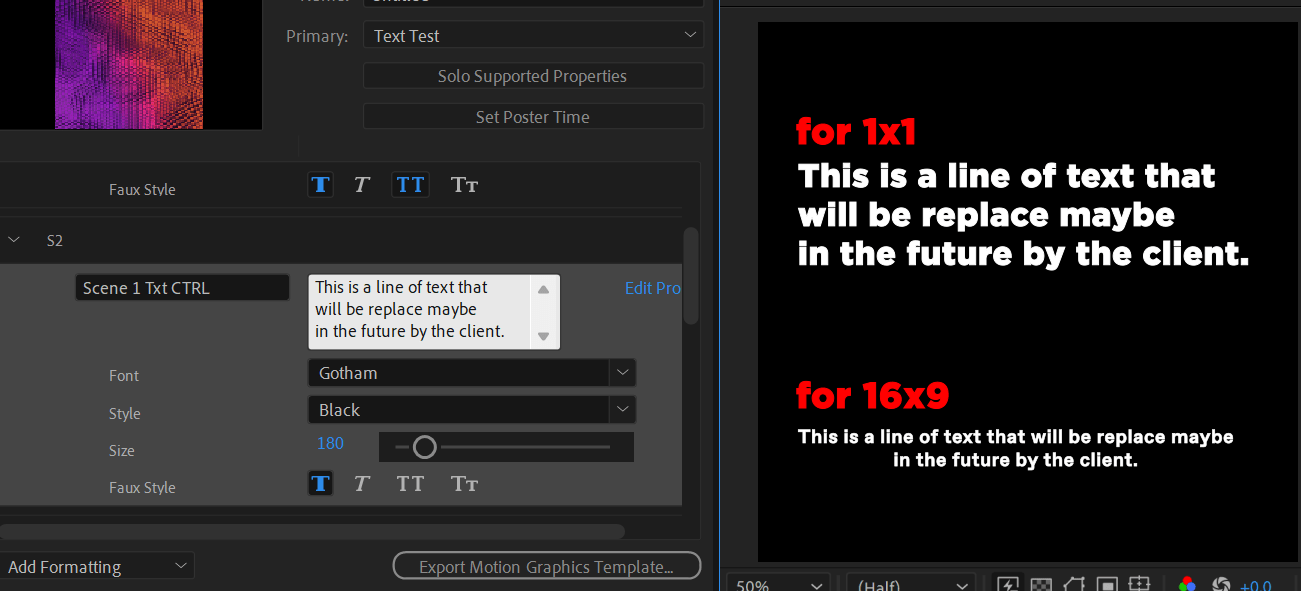Image resolution: width=1301 pixels, height=591 pixels.
Task: Open the Show Channel RGB icon
Action: pos(1188,584)
